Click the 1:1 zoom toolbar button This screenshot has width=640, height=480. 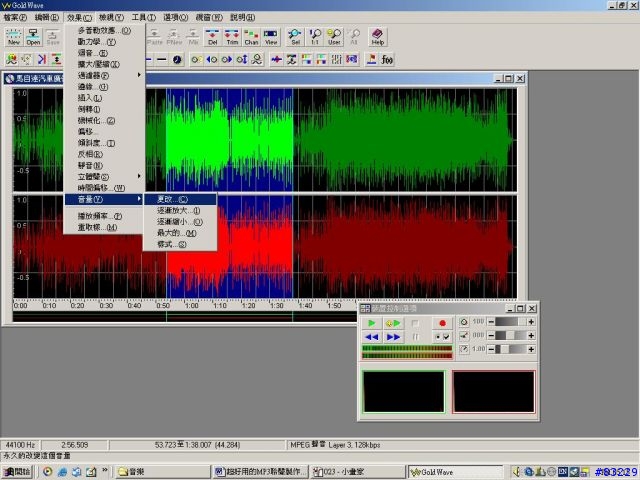coord(315,37)
